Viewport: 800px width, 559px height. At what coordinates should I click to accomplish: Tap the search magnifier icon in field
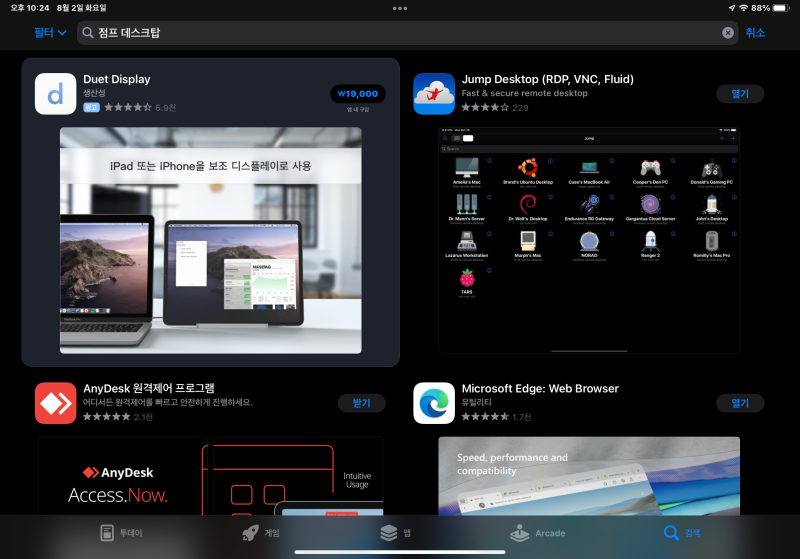[x=88, y=33]
